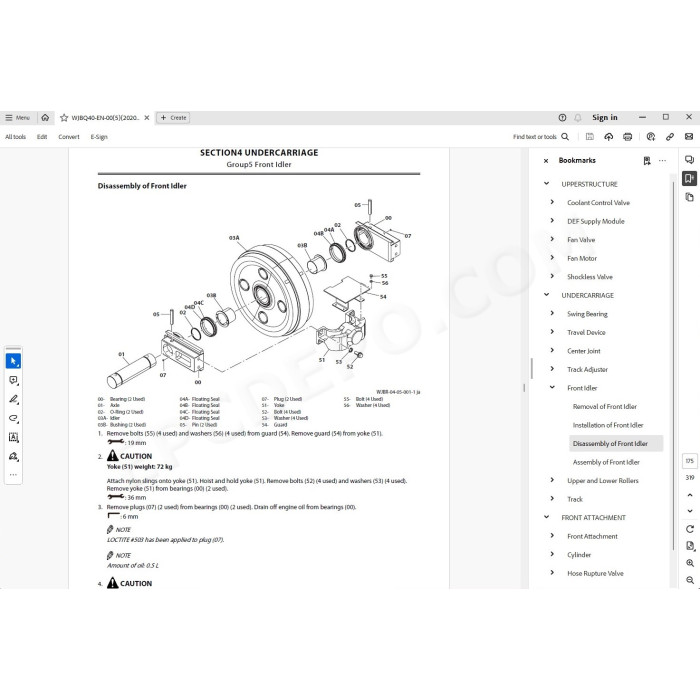The height and width of the screenshot is (700, 700).
Task: Collapse the UPPERSTRUCTURE bookmark
Action: [x=546, y=183]
